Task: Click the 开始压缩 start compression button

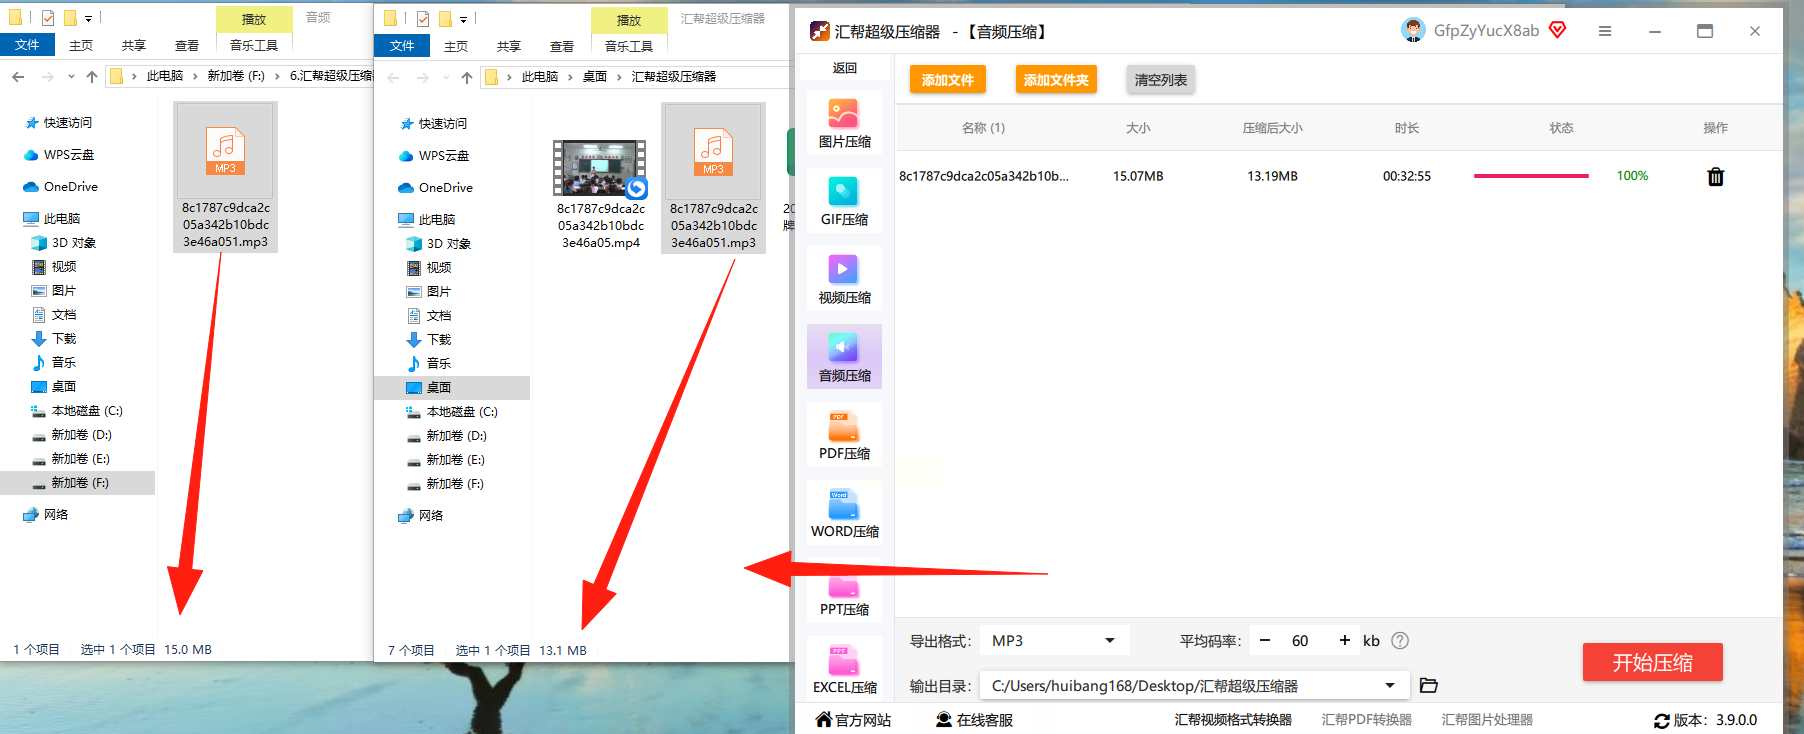Action: coord(1652,662)
